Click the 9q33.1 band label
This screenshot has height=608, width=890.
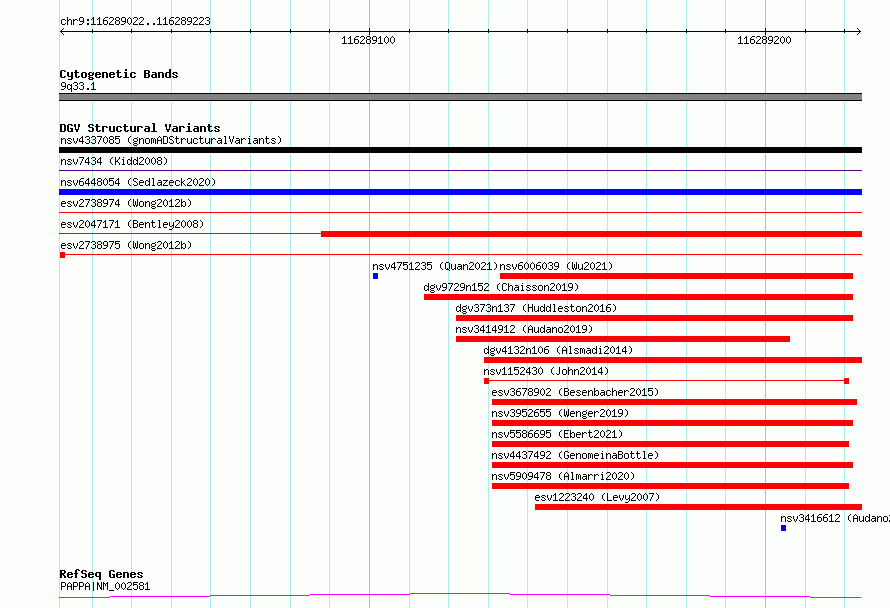pyautogui.click(x=78, y=86)
